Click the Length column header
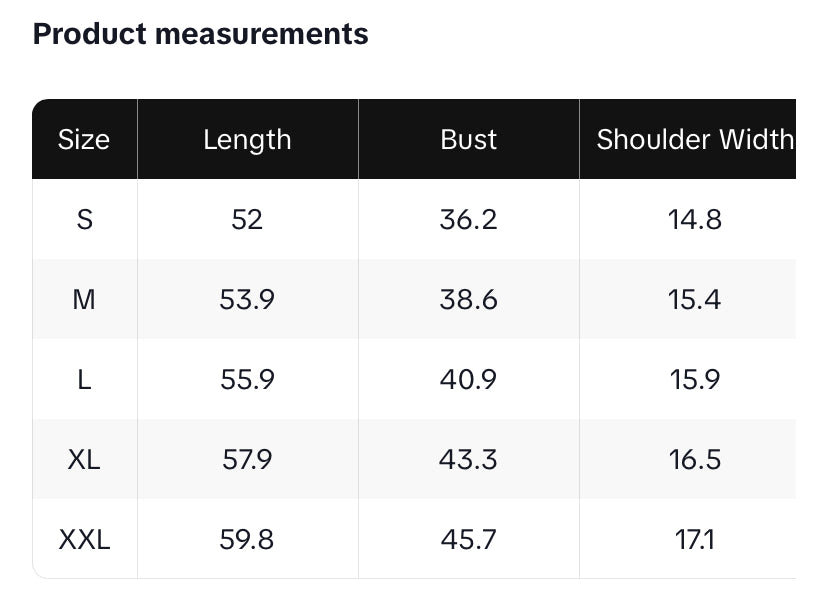This screenshot has width=828, height=601. [x=247, y=140]
